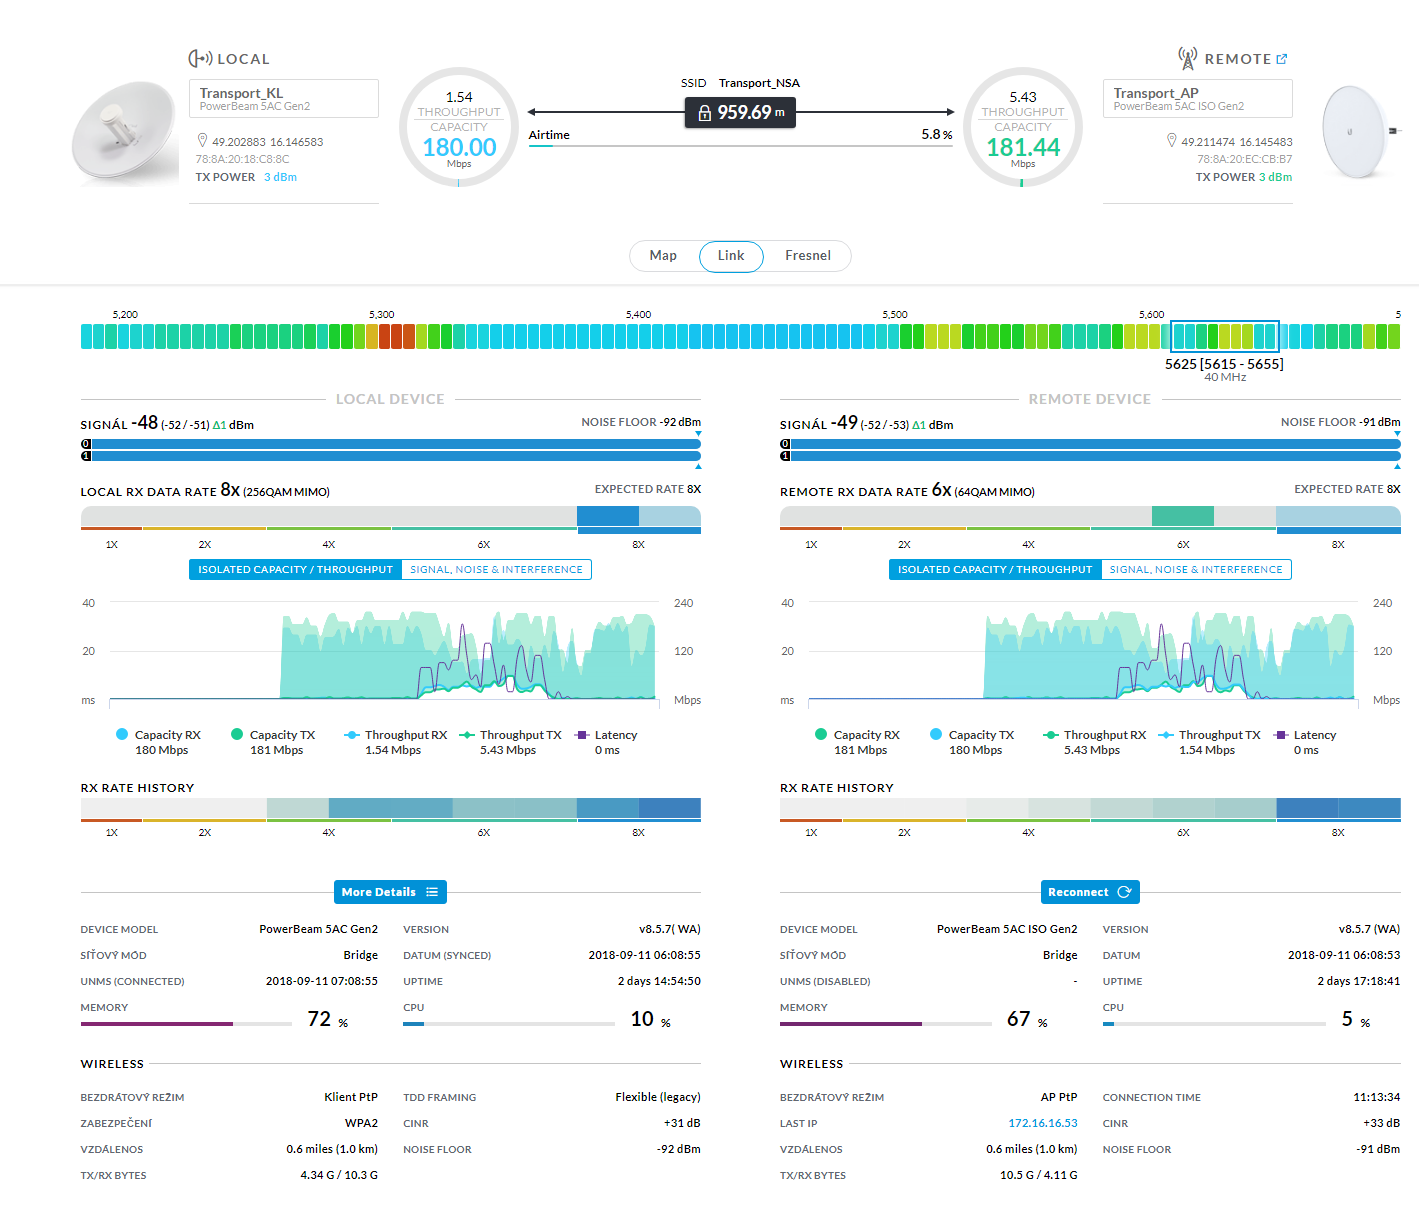Click the local capacity 180.00 Mbps gauge
1419x1215 pixels.
(x=459, y=127)
